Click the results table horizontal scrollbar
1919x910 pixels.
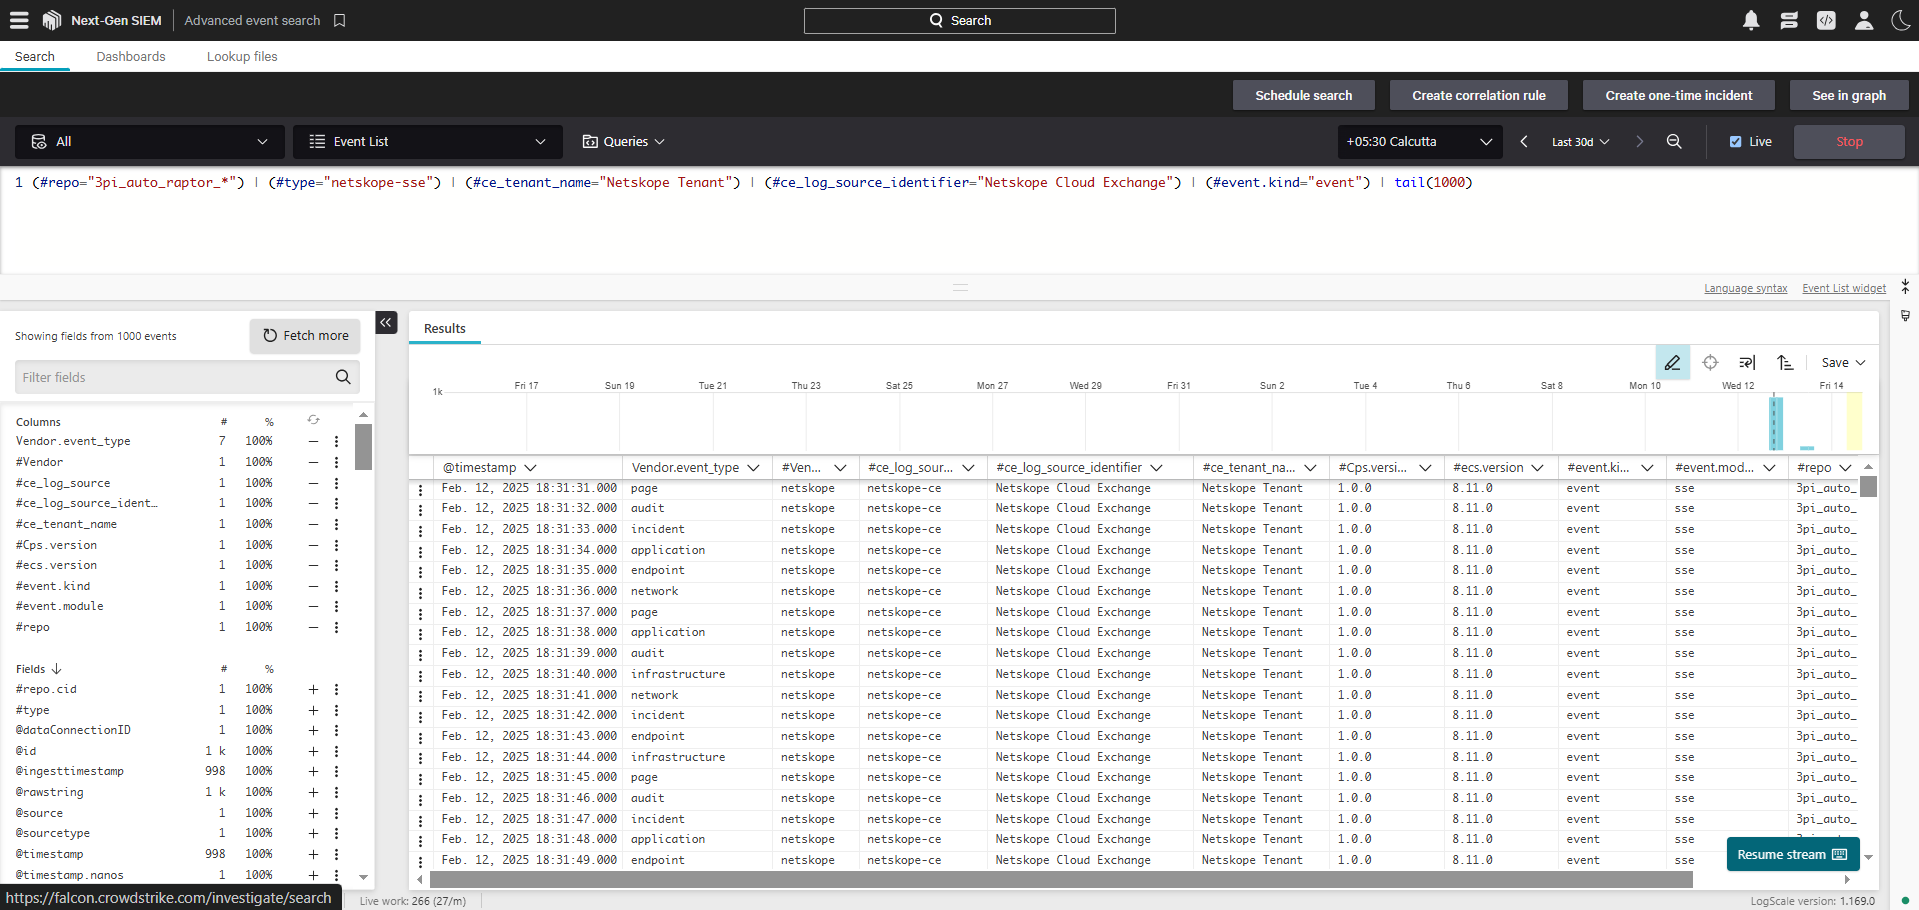tap(1060, 880)
